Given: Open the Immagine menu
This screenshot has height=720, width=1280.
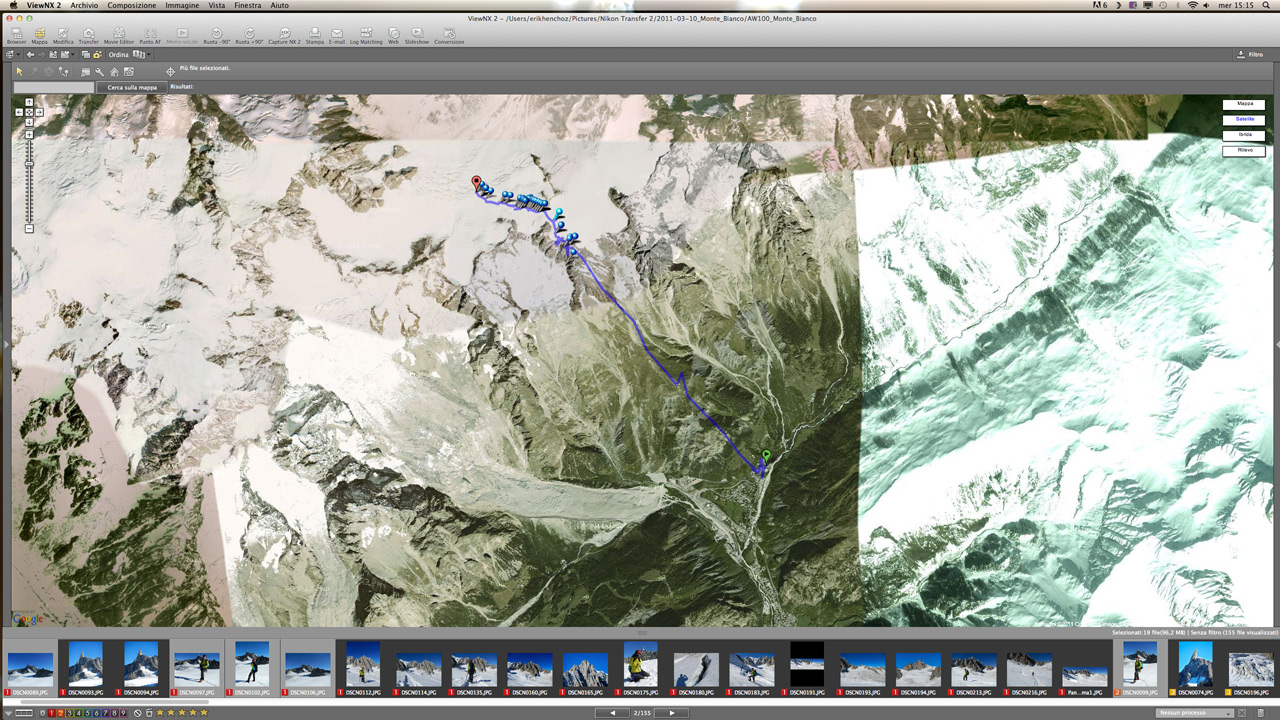Looking at the screenshot, I should 182,6.
